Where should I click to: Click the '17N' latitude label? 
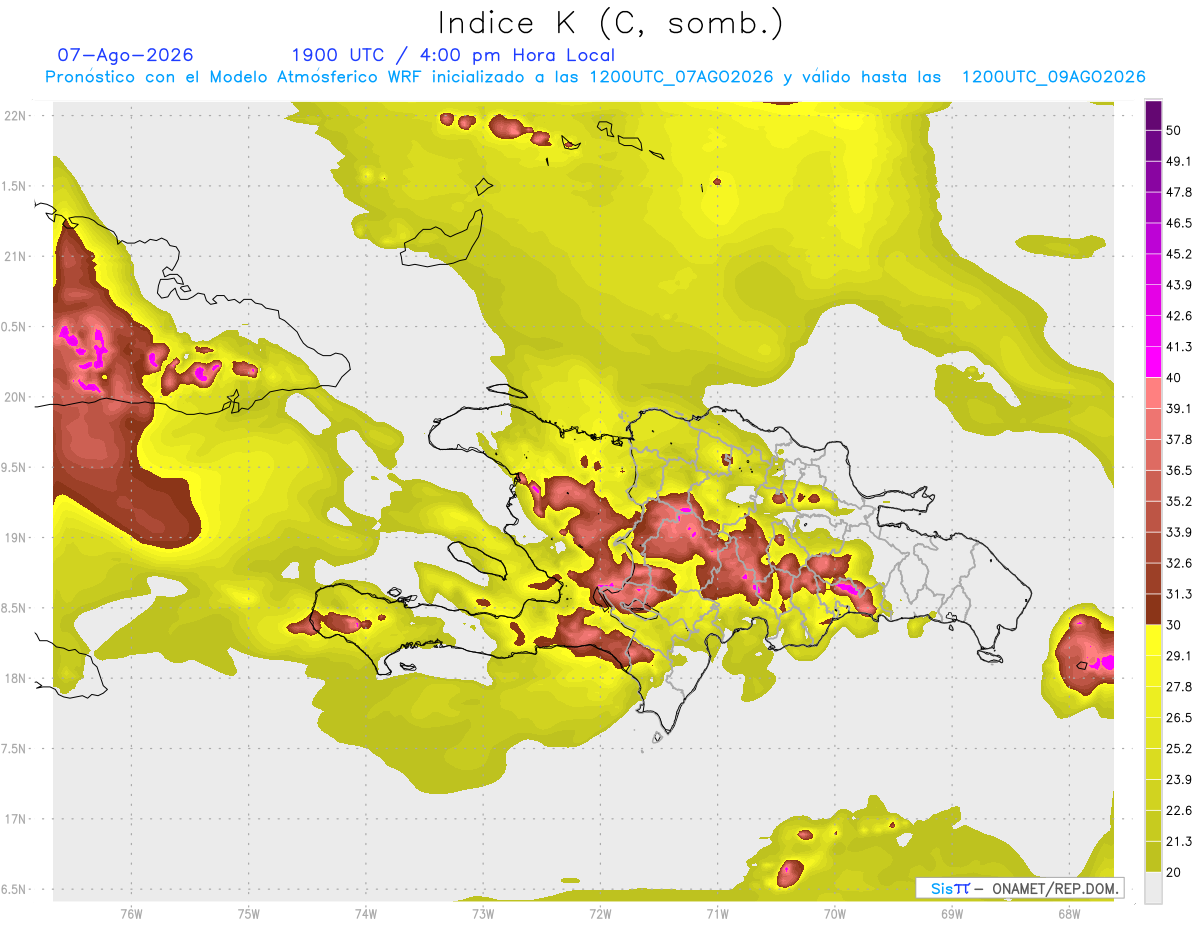coord(16,820)
